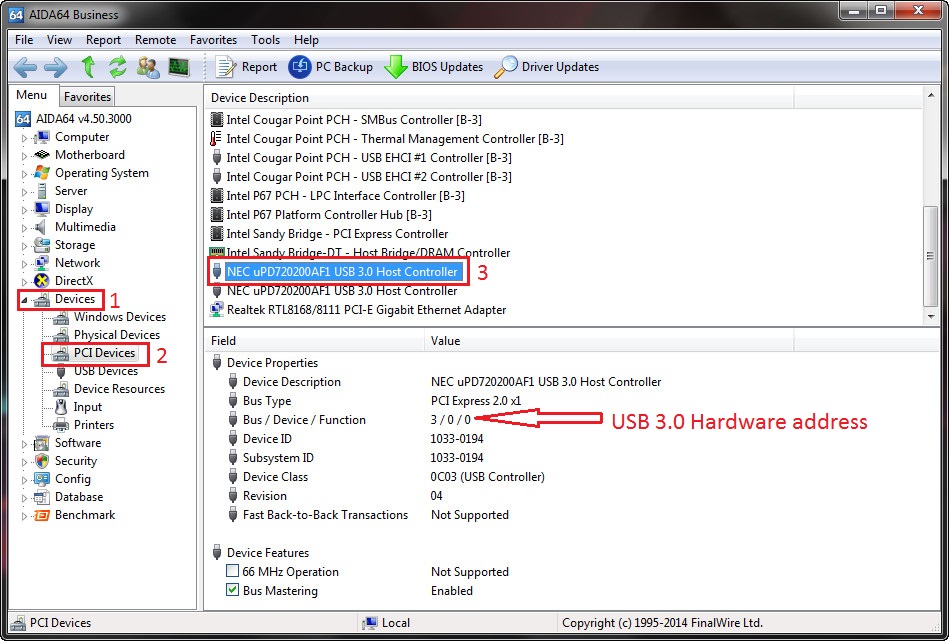Toggle the Bus Mastering checkbox
The image size is (949, 641).
tap(232, 589)
